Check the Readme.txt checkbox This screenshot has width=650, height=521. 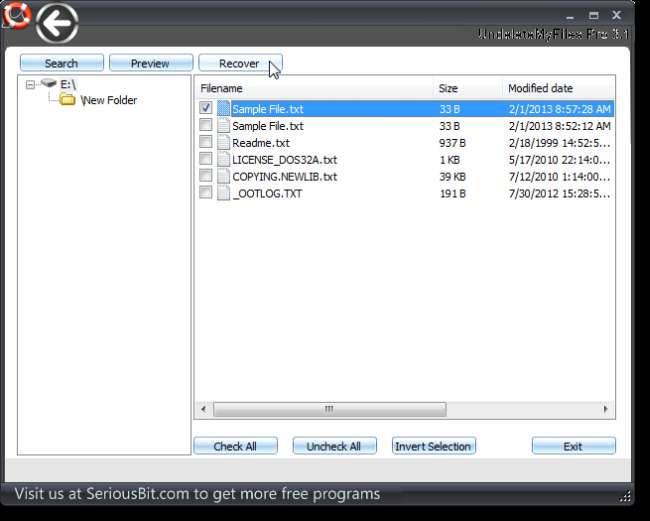pos(205,143)
